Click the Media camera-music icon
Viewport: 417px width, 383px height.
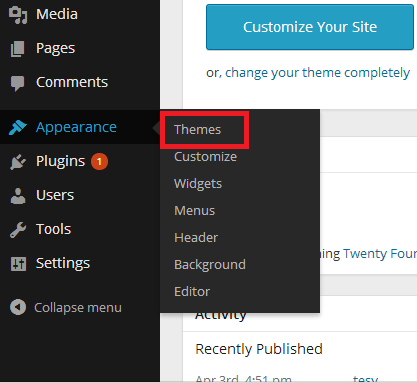pos(18,15)
